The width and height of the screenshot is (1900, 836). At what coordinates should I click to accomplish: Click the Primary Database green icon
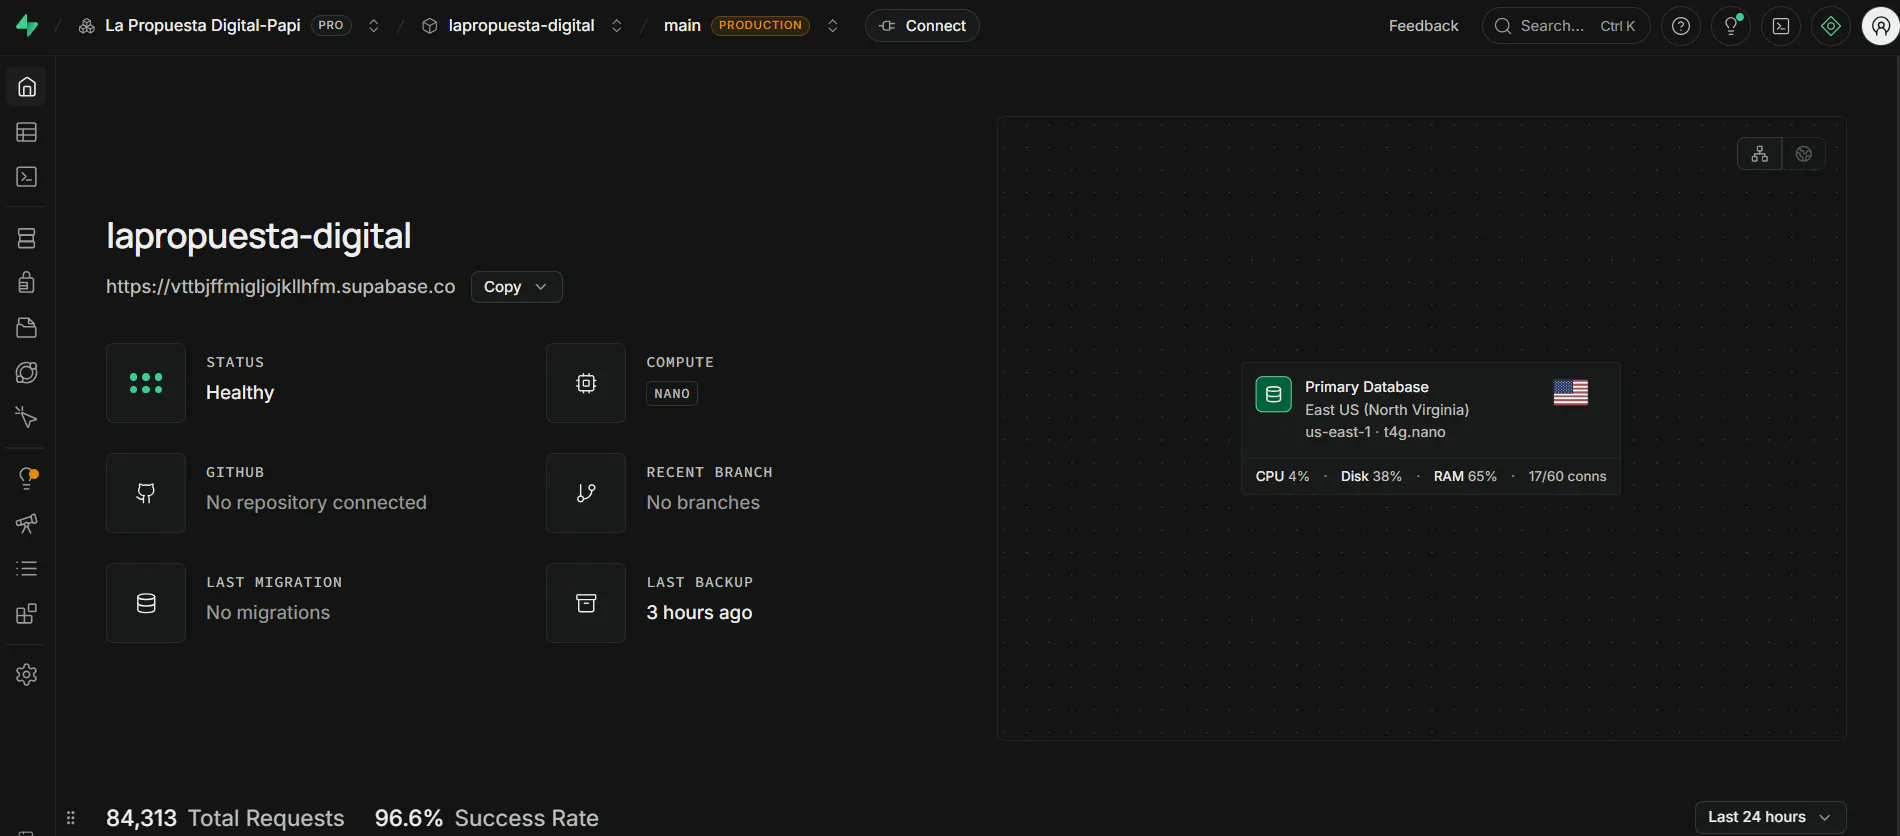pyautogui.click(x=1274, y=394)
